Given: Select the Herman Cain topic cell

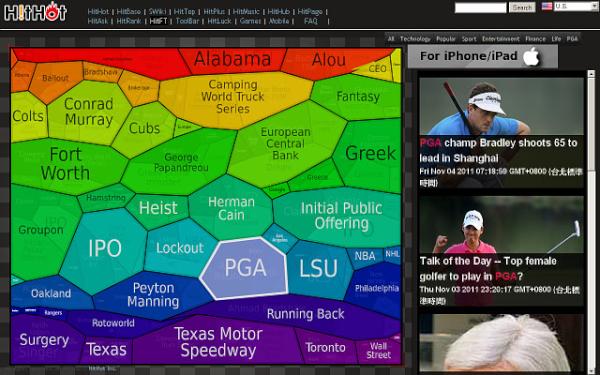Looking at the screenshot, I should [x=231, y=209].
